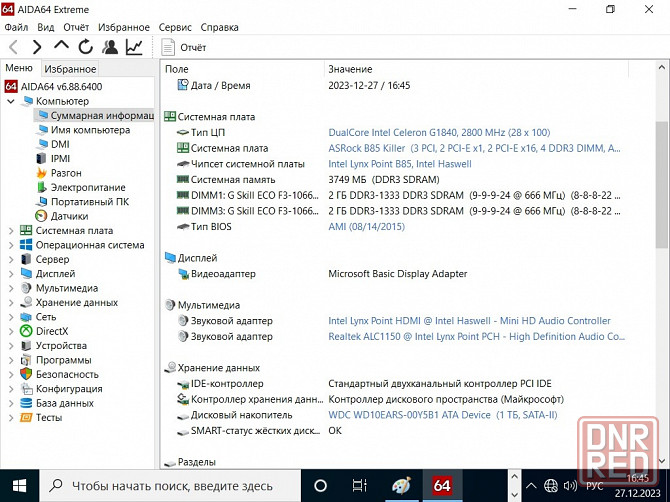The height and width of the screenshot is (502, 670).
Task: Open the Отчёт menu in menu bar
Action: click(x=76, y=27)
